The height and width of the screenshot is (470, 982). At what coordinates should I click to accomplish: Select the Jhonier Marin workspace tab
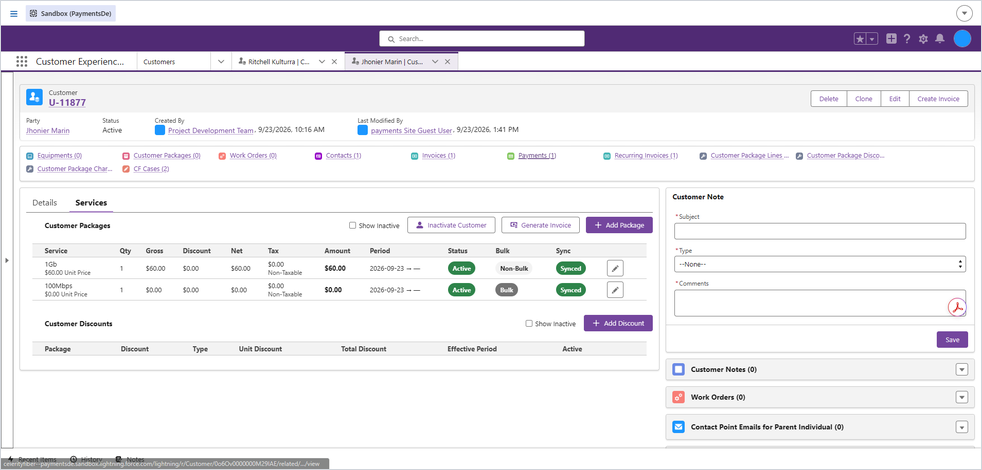pyautogui.click(x=387, y=61)
